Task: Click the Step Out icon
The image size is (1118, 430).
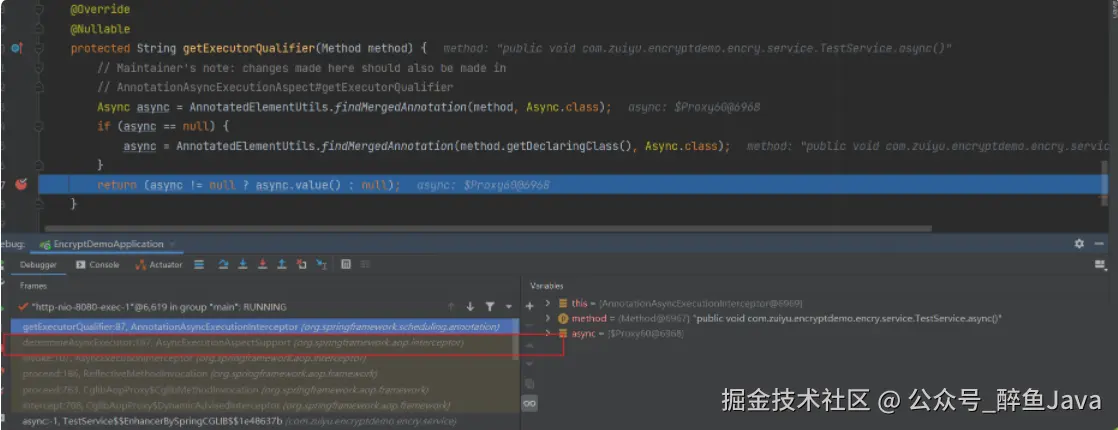Action: point(282,265)
